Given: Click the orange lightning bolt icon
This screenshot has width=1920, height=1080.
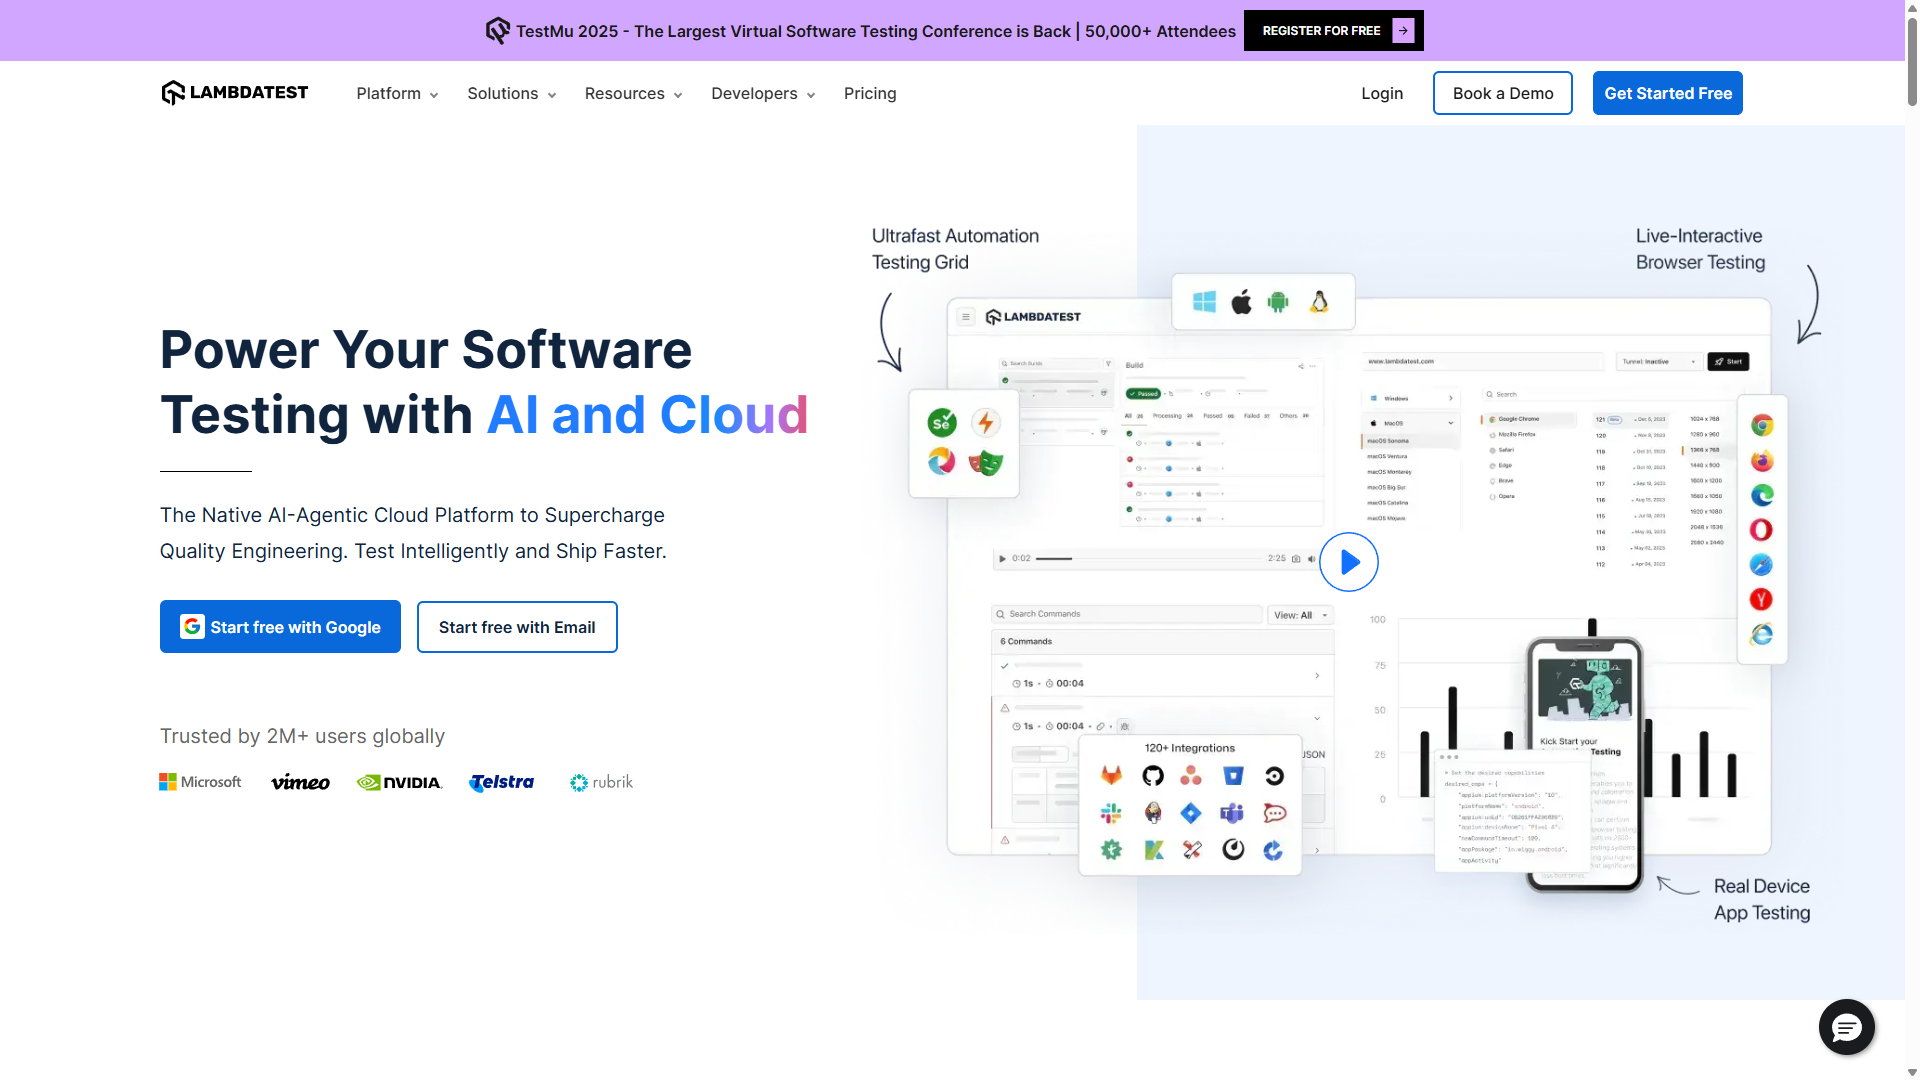Looking at the screenshot, I should click(x=986, y=423).
